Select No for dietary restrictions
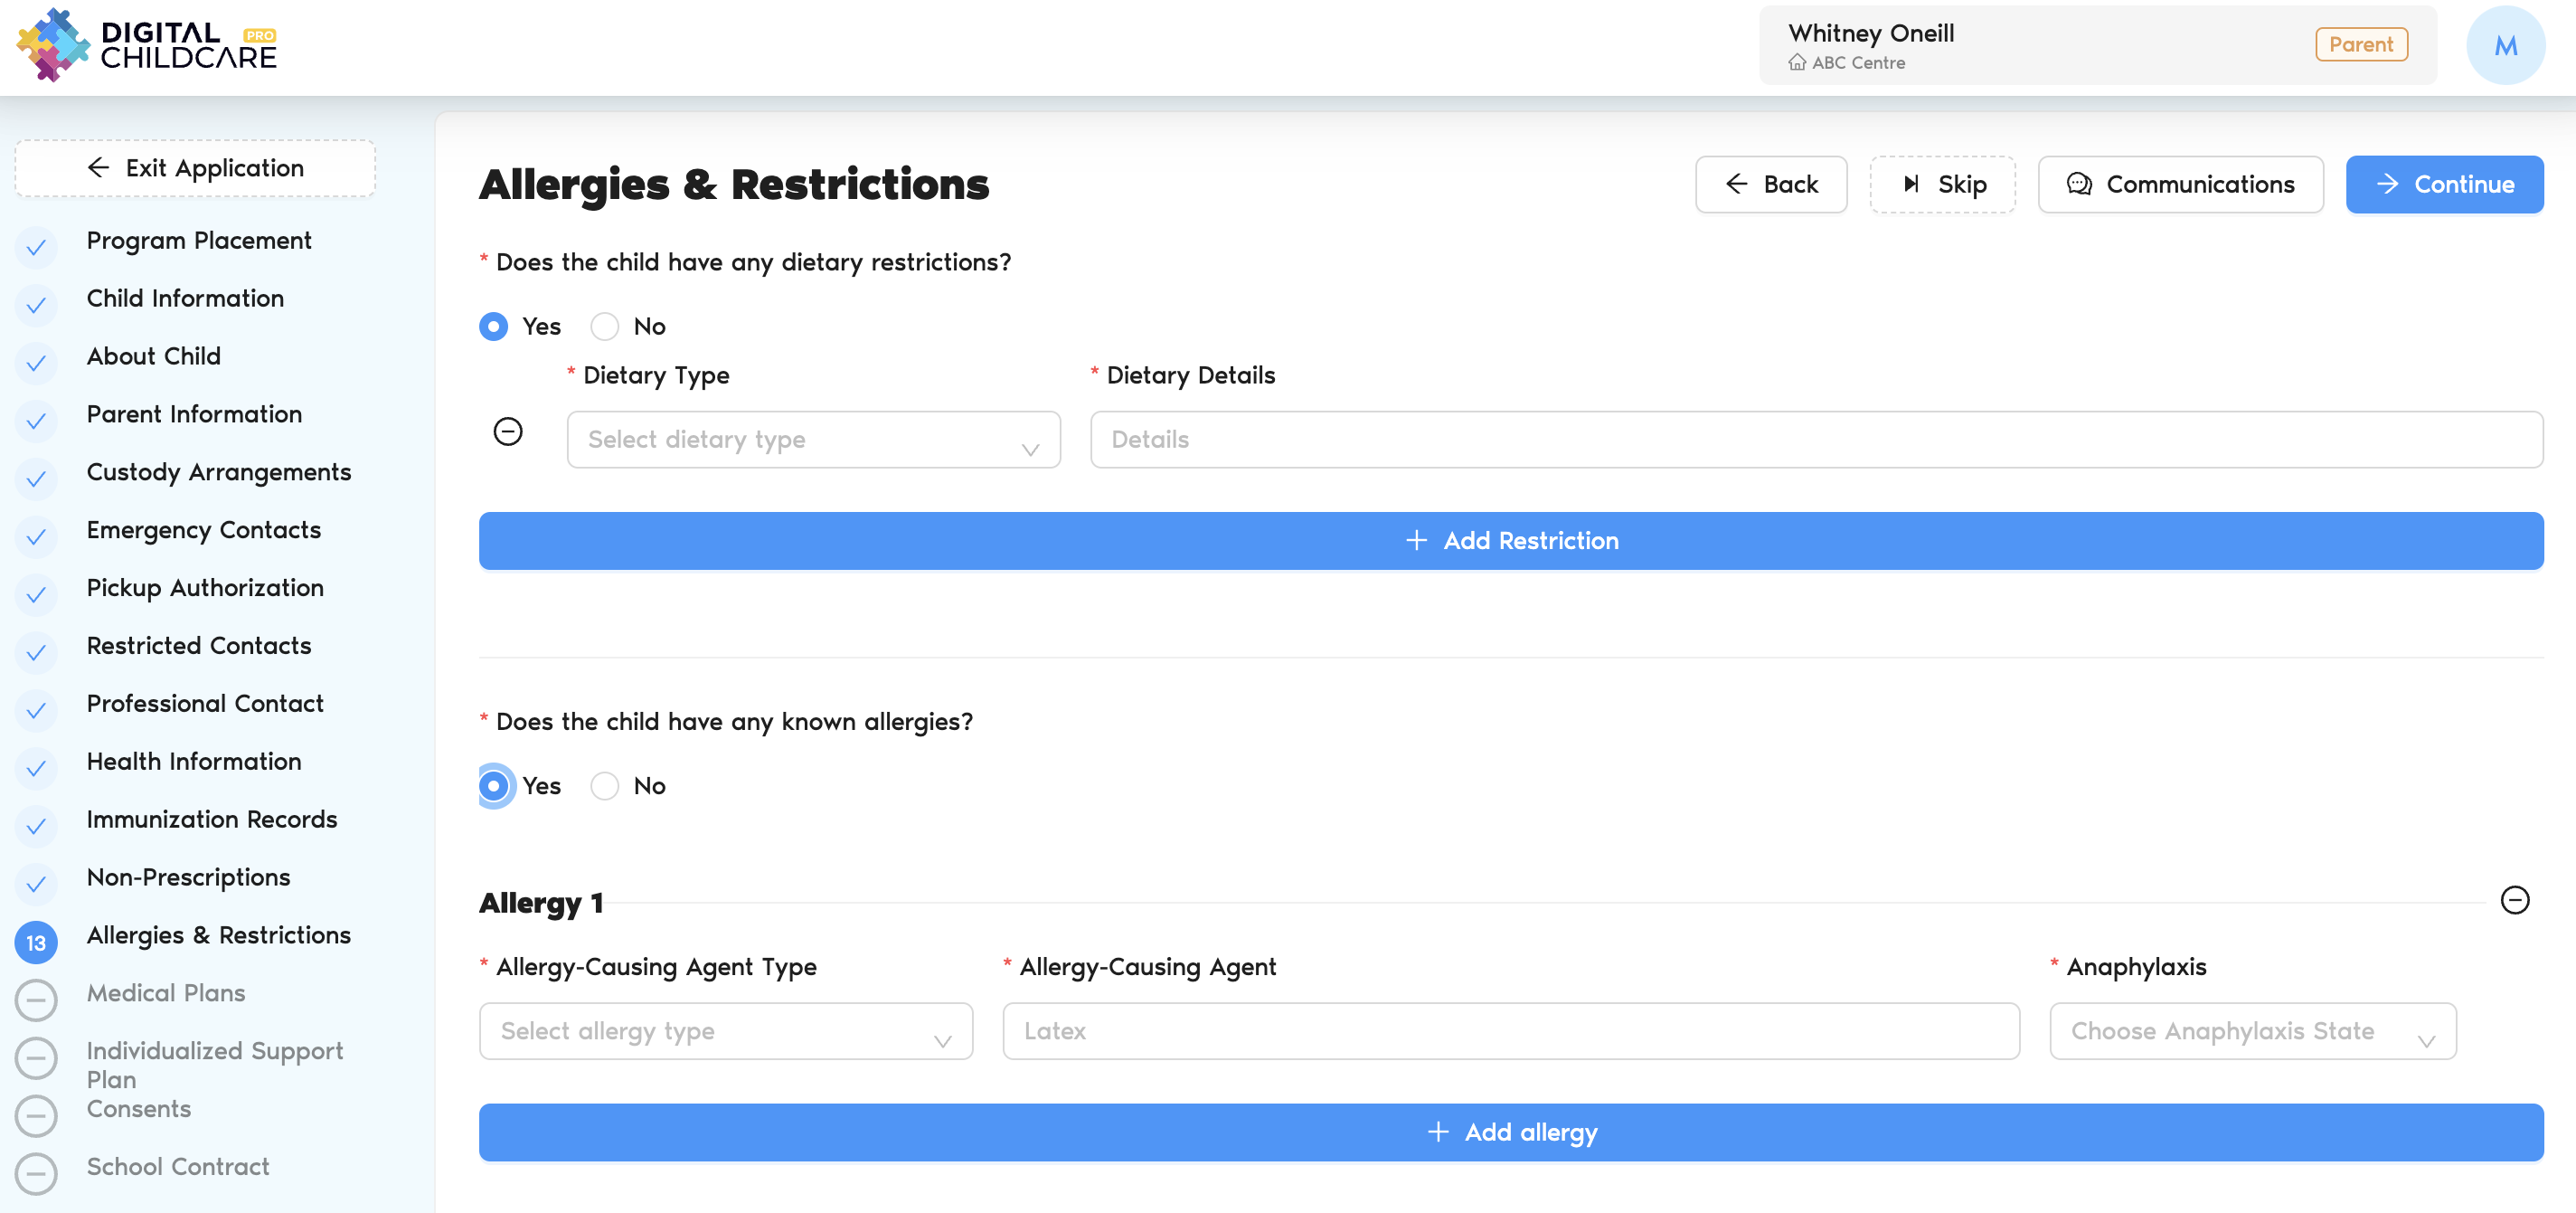 pos(605,326)
